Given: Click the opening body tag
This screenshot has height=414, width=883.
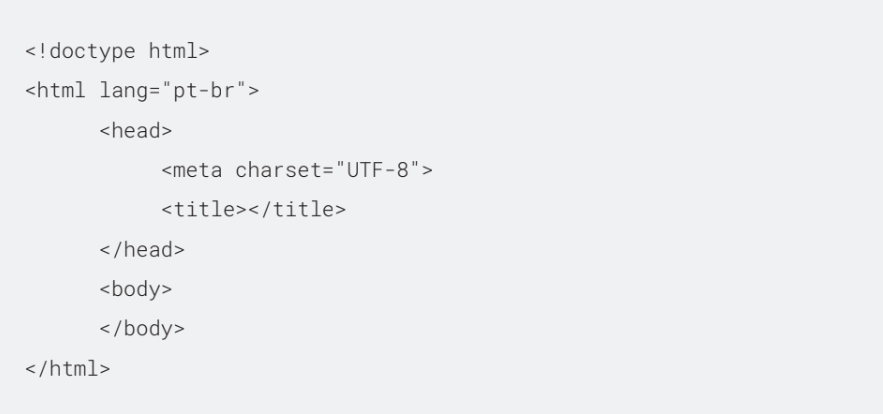Looking at the screenshot, I should click(136, 289).
